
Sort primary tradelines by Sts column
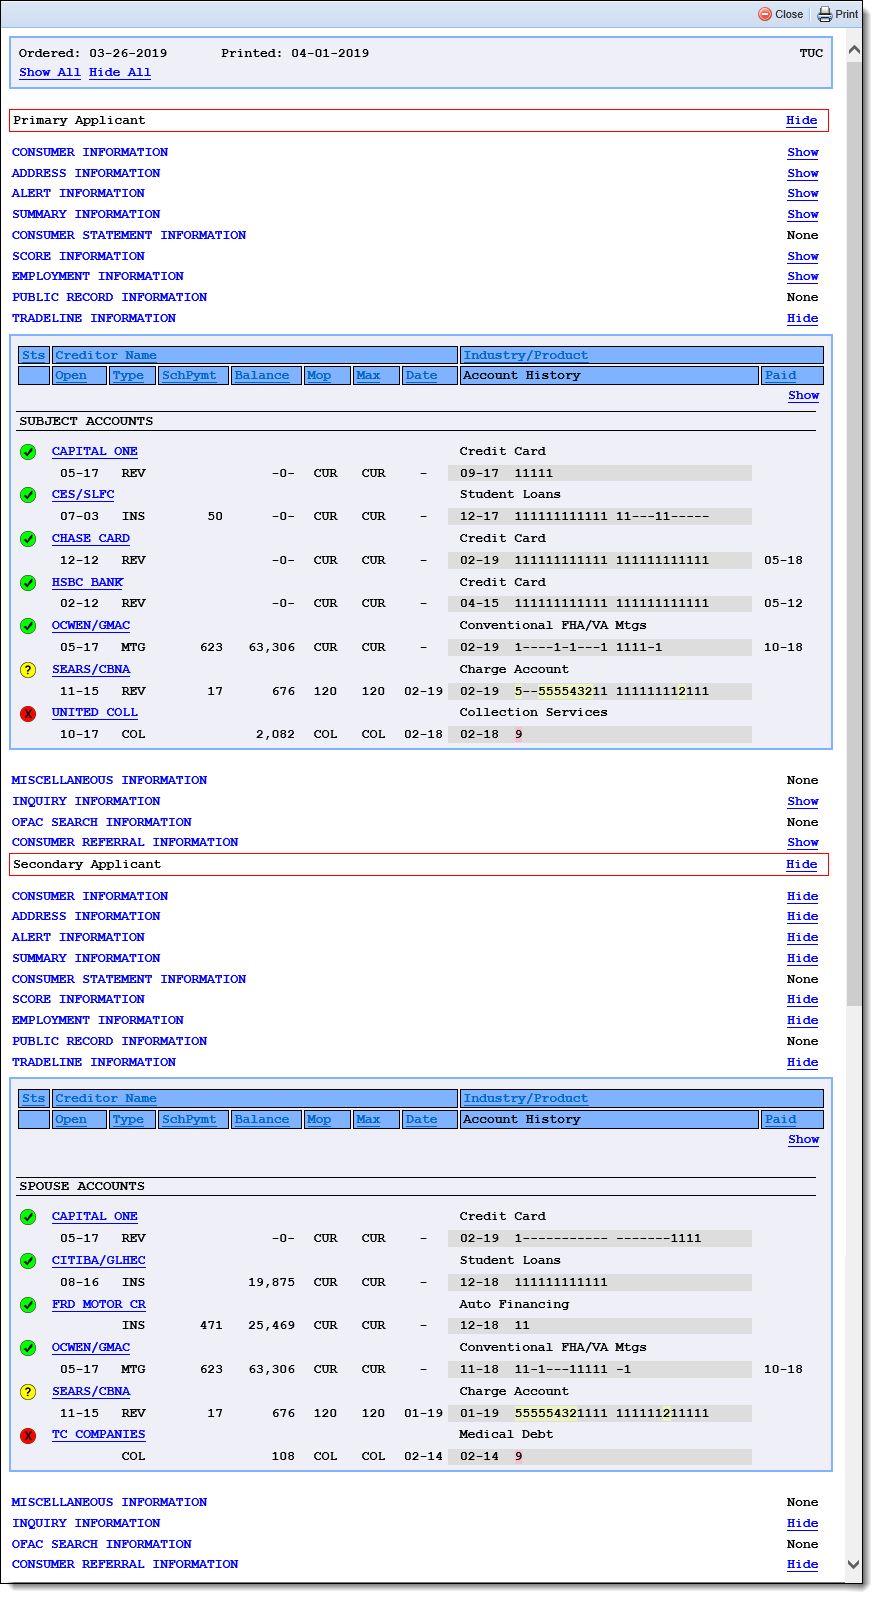(34, 355)
